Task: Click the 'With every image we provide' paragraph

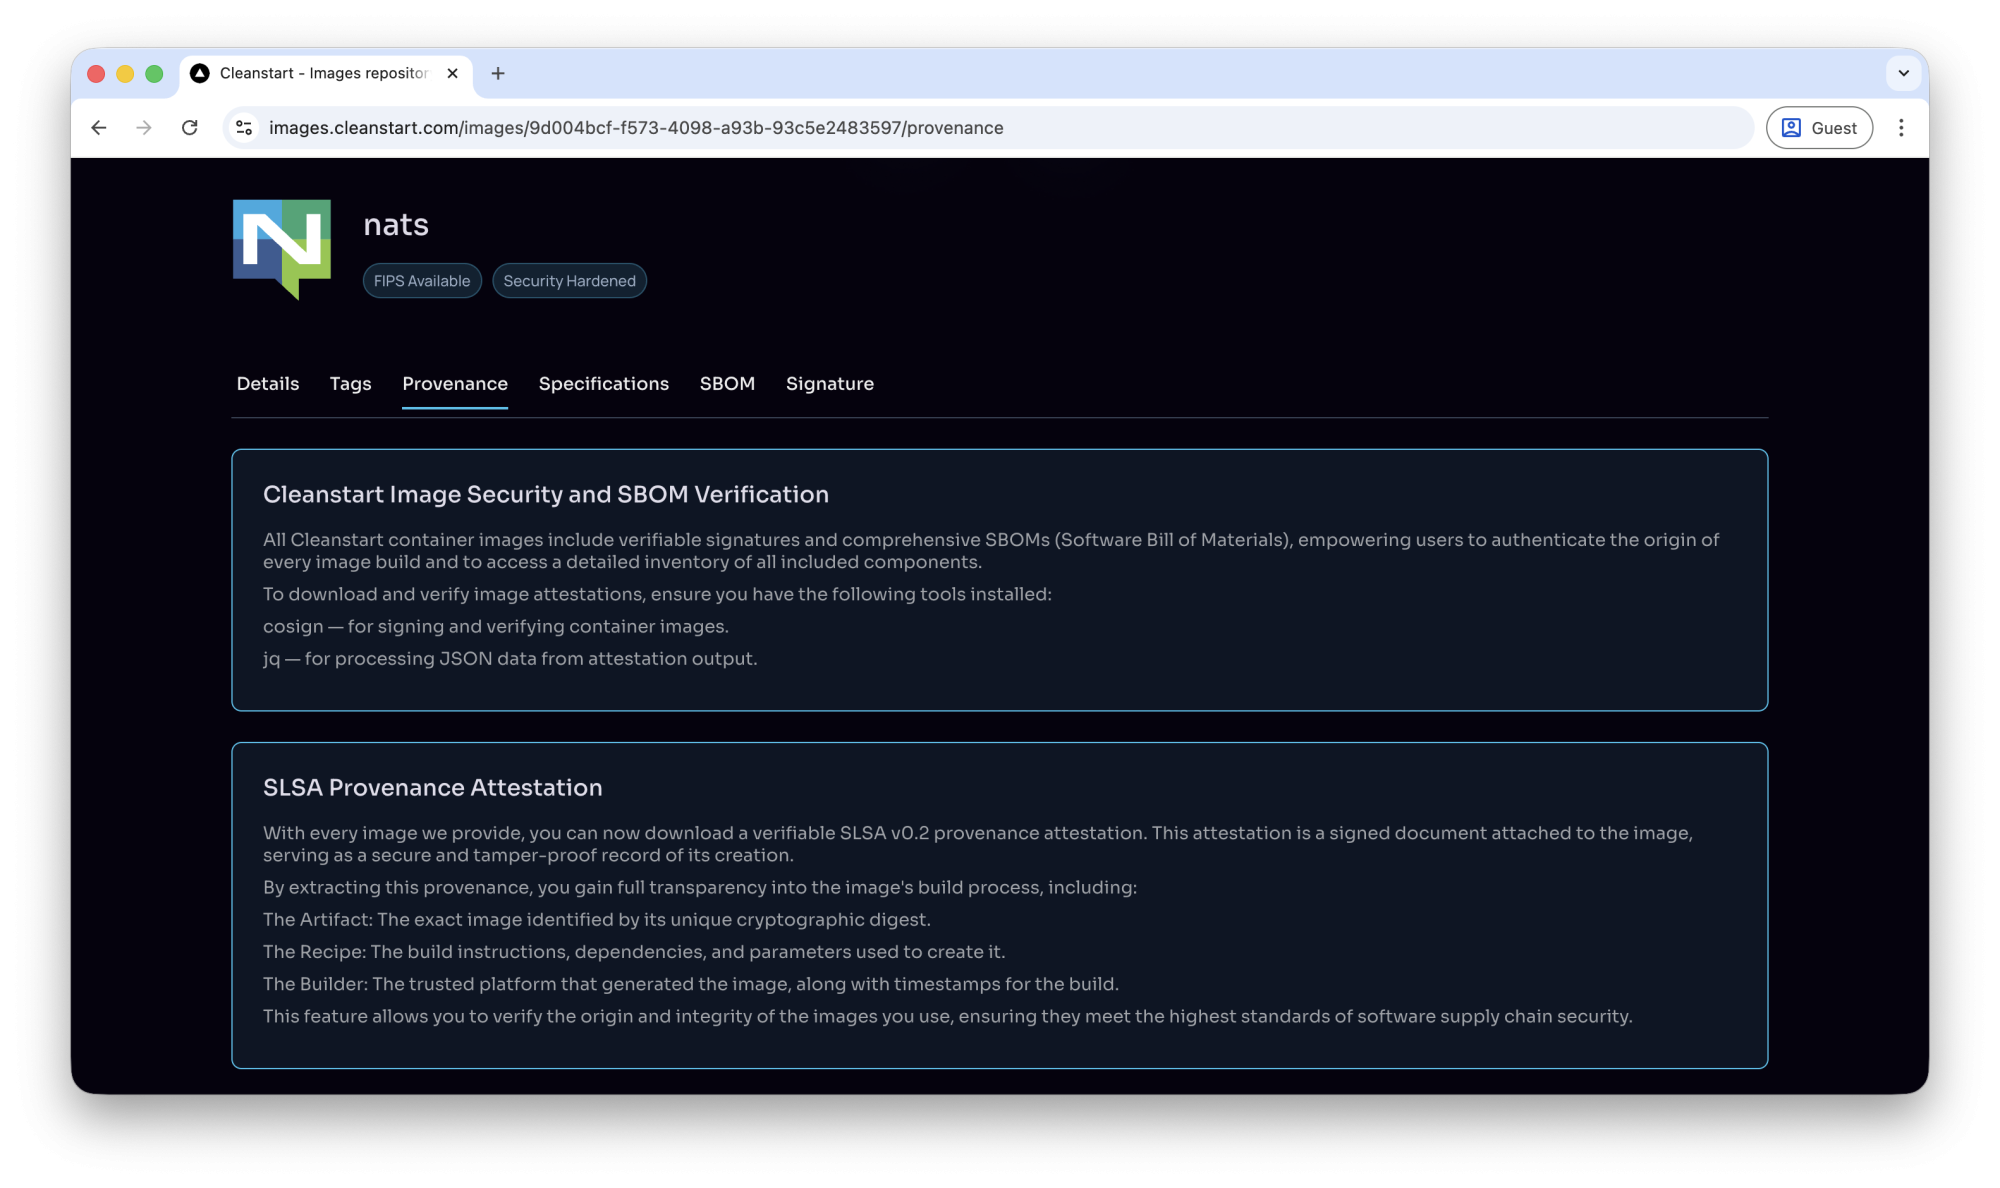Action: pos(978,844)
